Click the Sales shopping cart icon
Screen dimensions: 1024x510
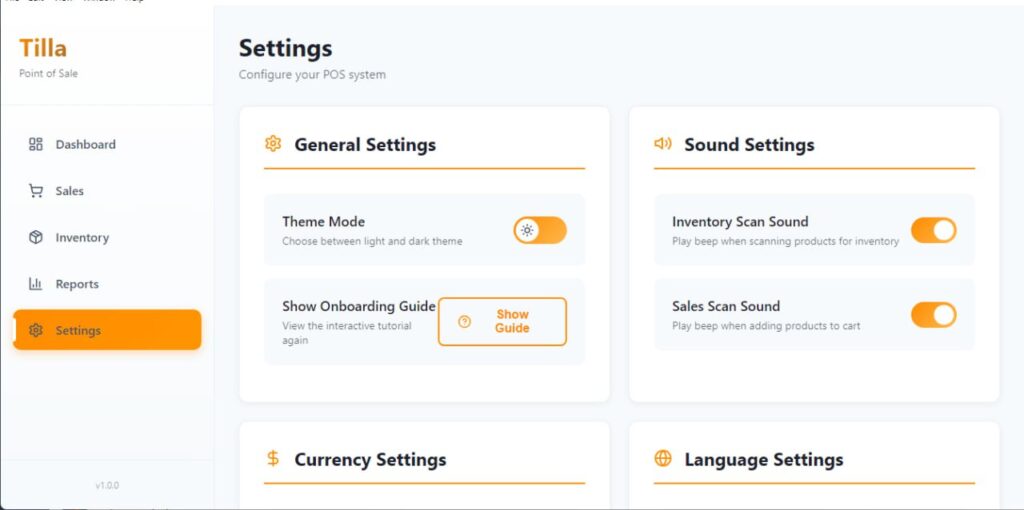point(36,191)
